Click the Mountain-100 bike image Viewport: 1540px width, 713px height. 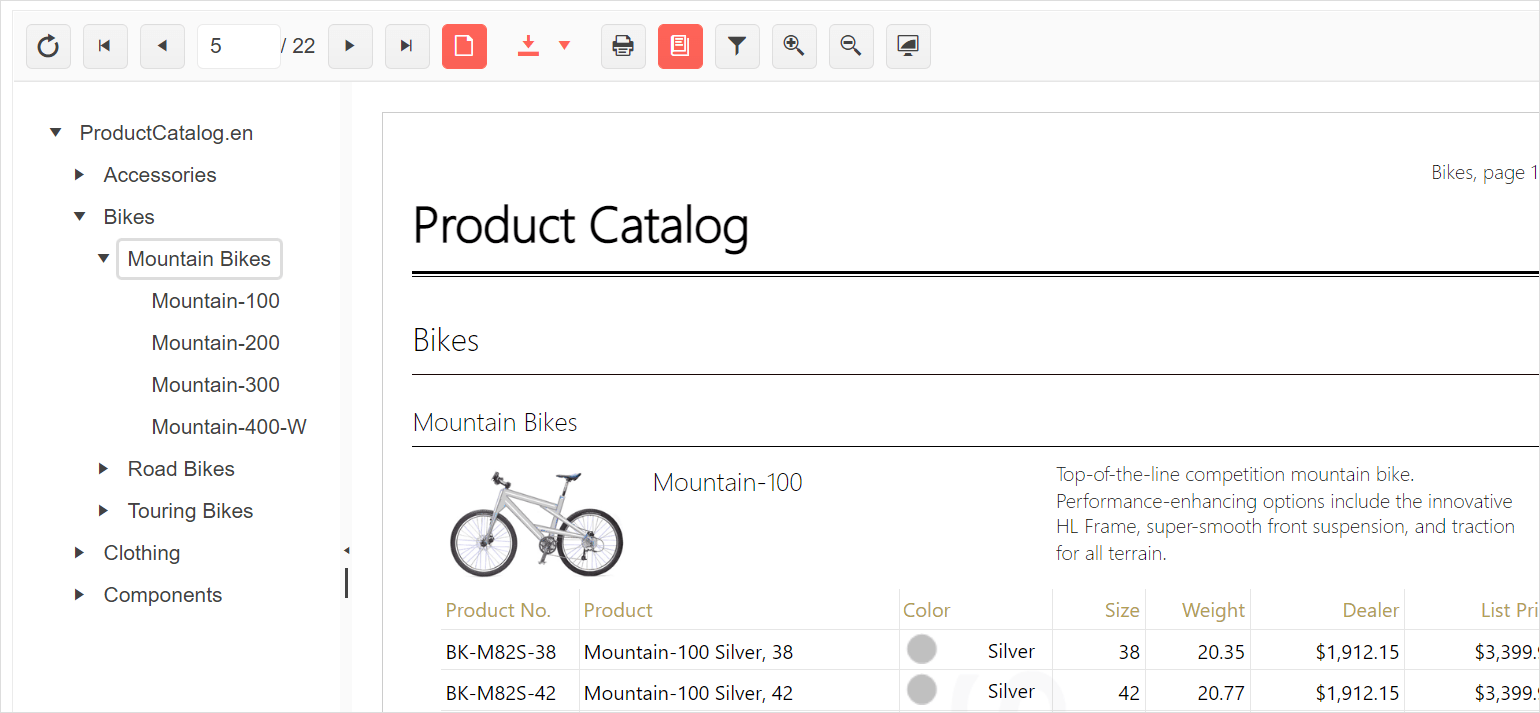536,523
